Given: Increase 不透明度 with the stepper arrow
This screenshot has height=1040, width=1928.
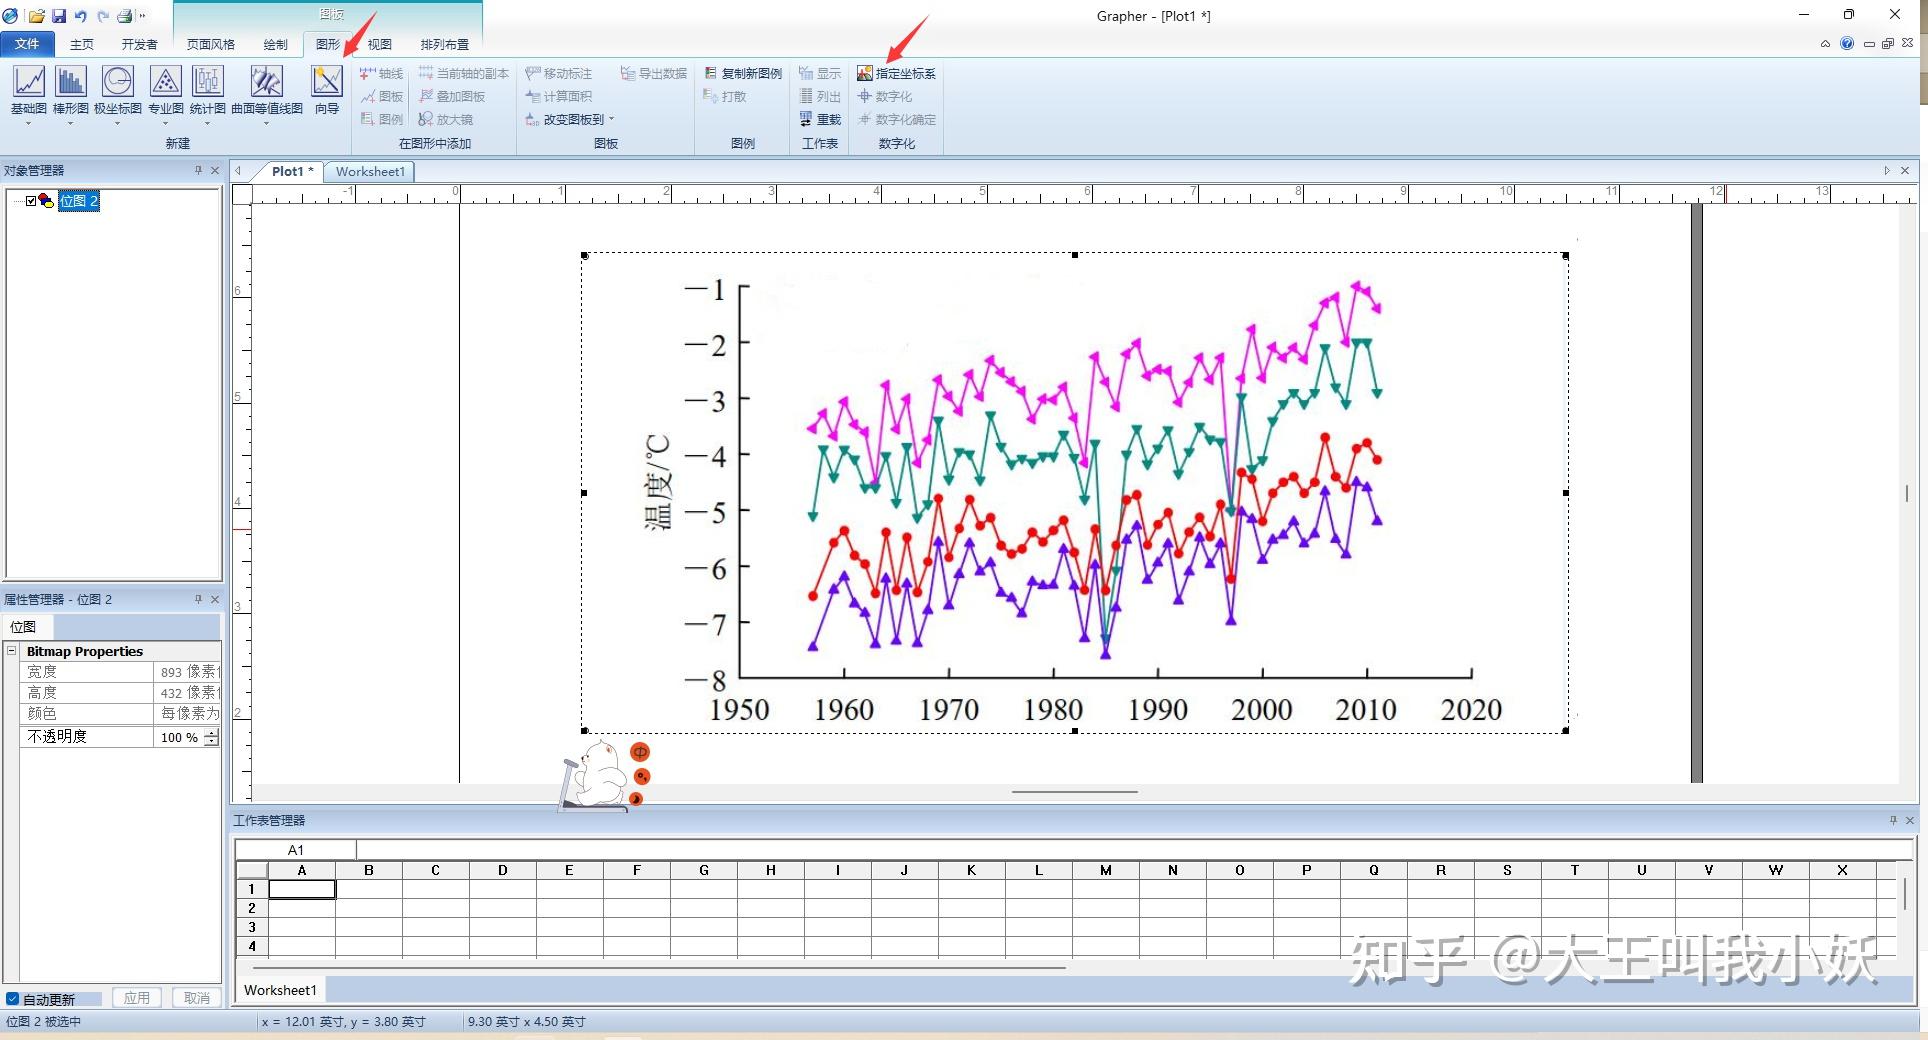Looking at the screenshot, I should tap(211, 733).
